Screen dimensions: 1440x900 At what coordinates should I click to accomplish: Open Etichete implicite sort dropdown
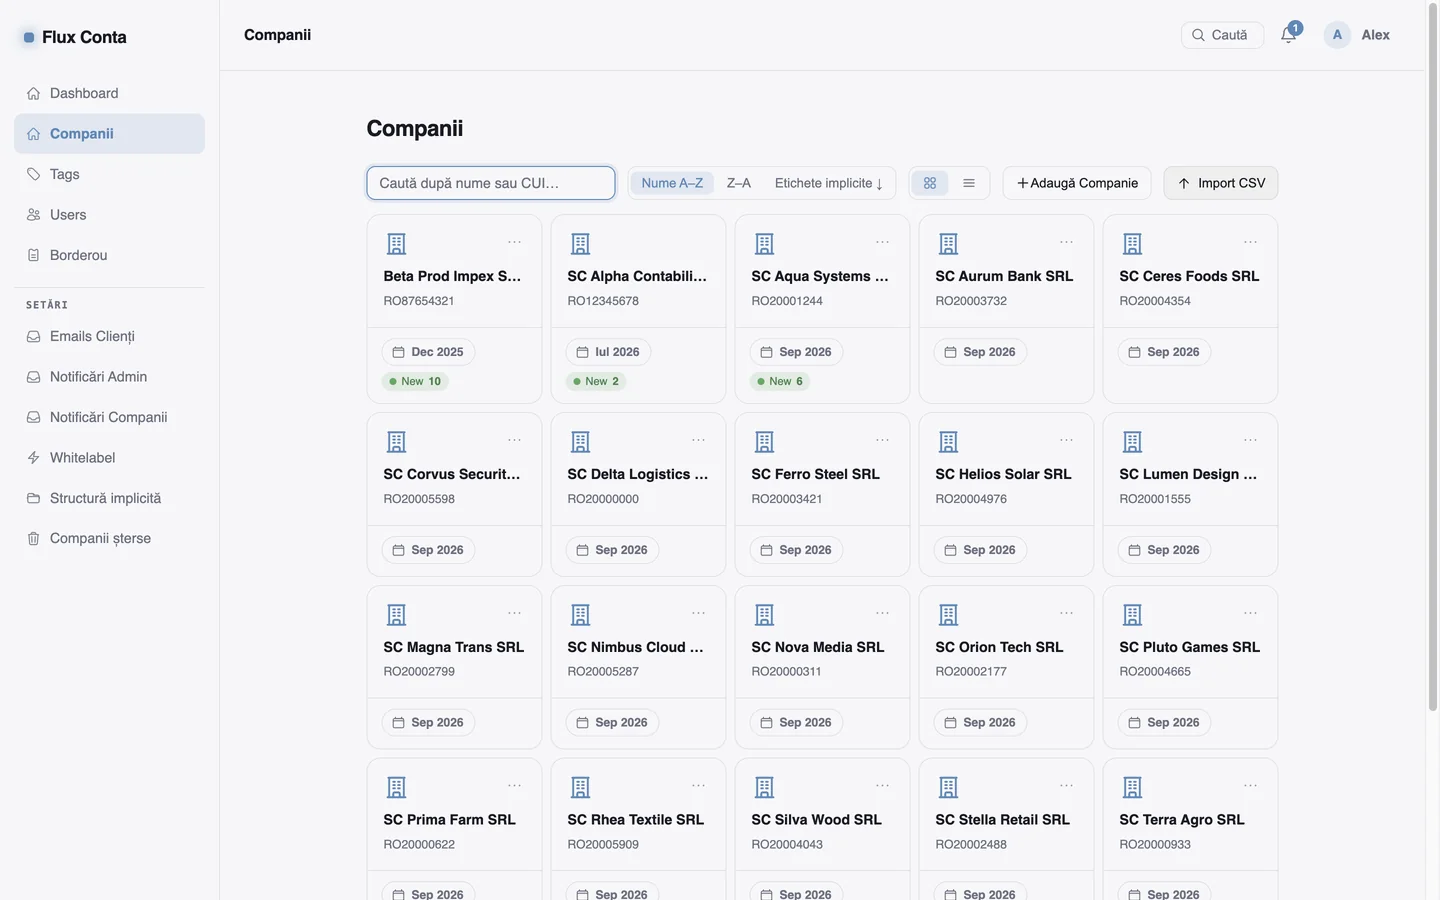click(x=828, y=183)
